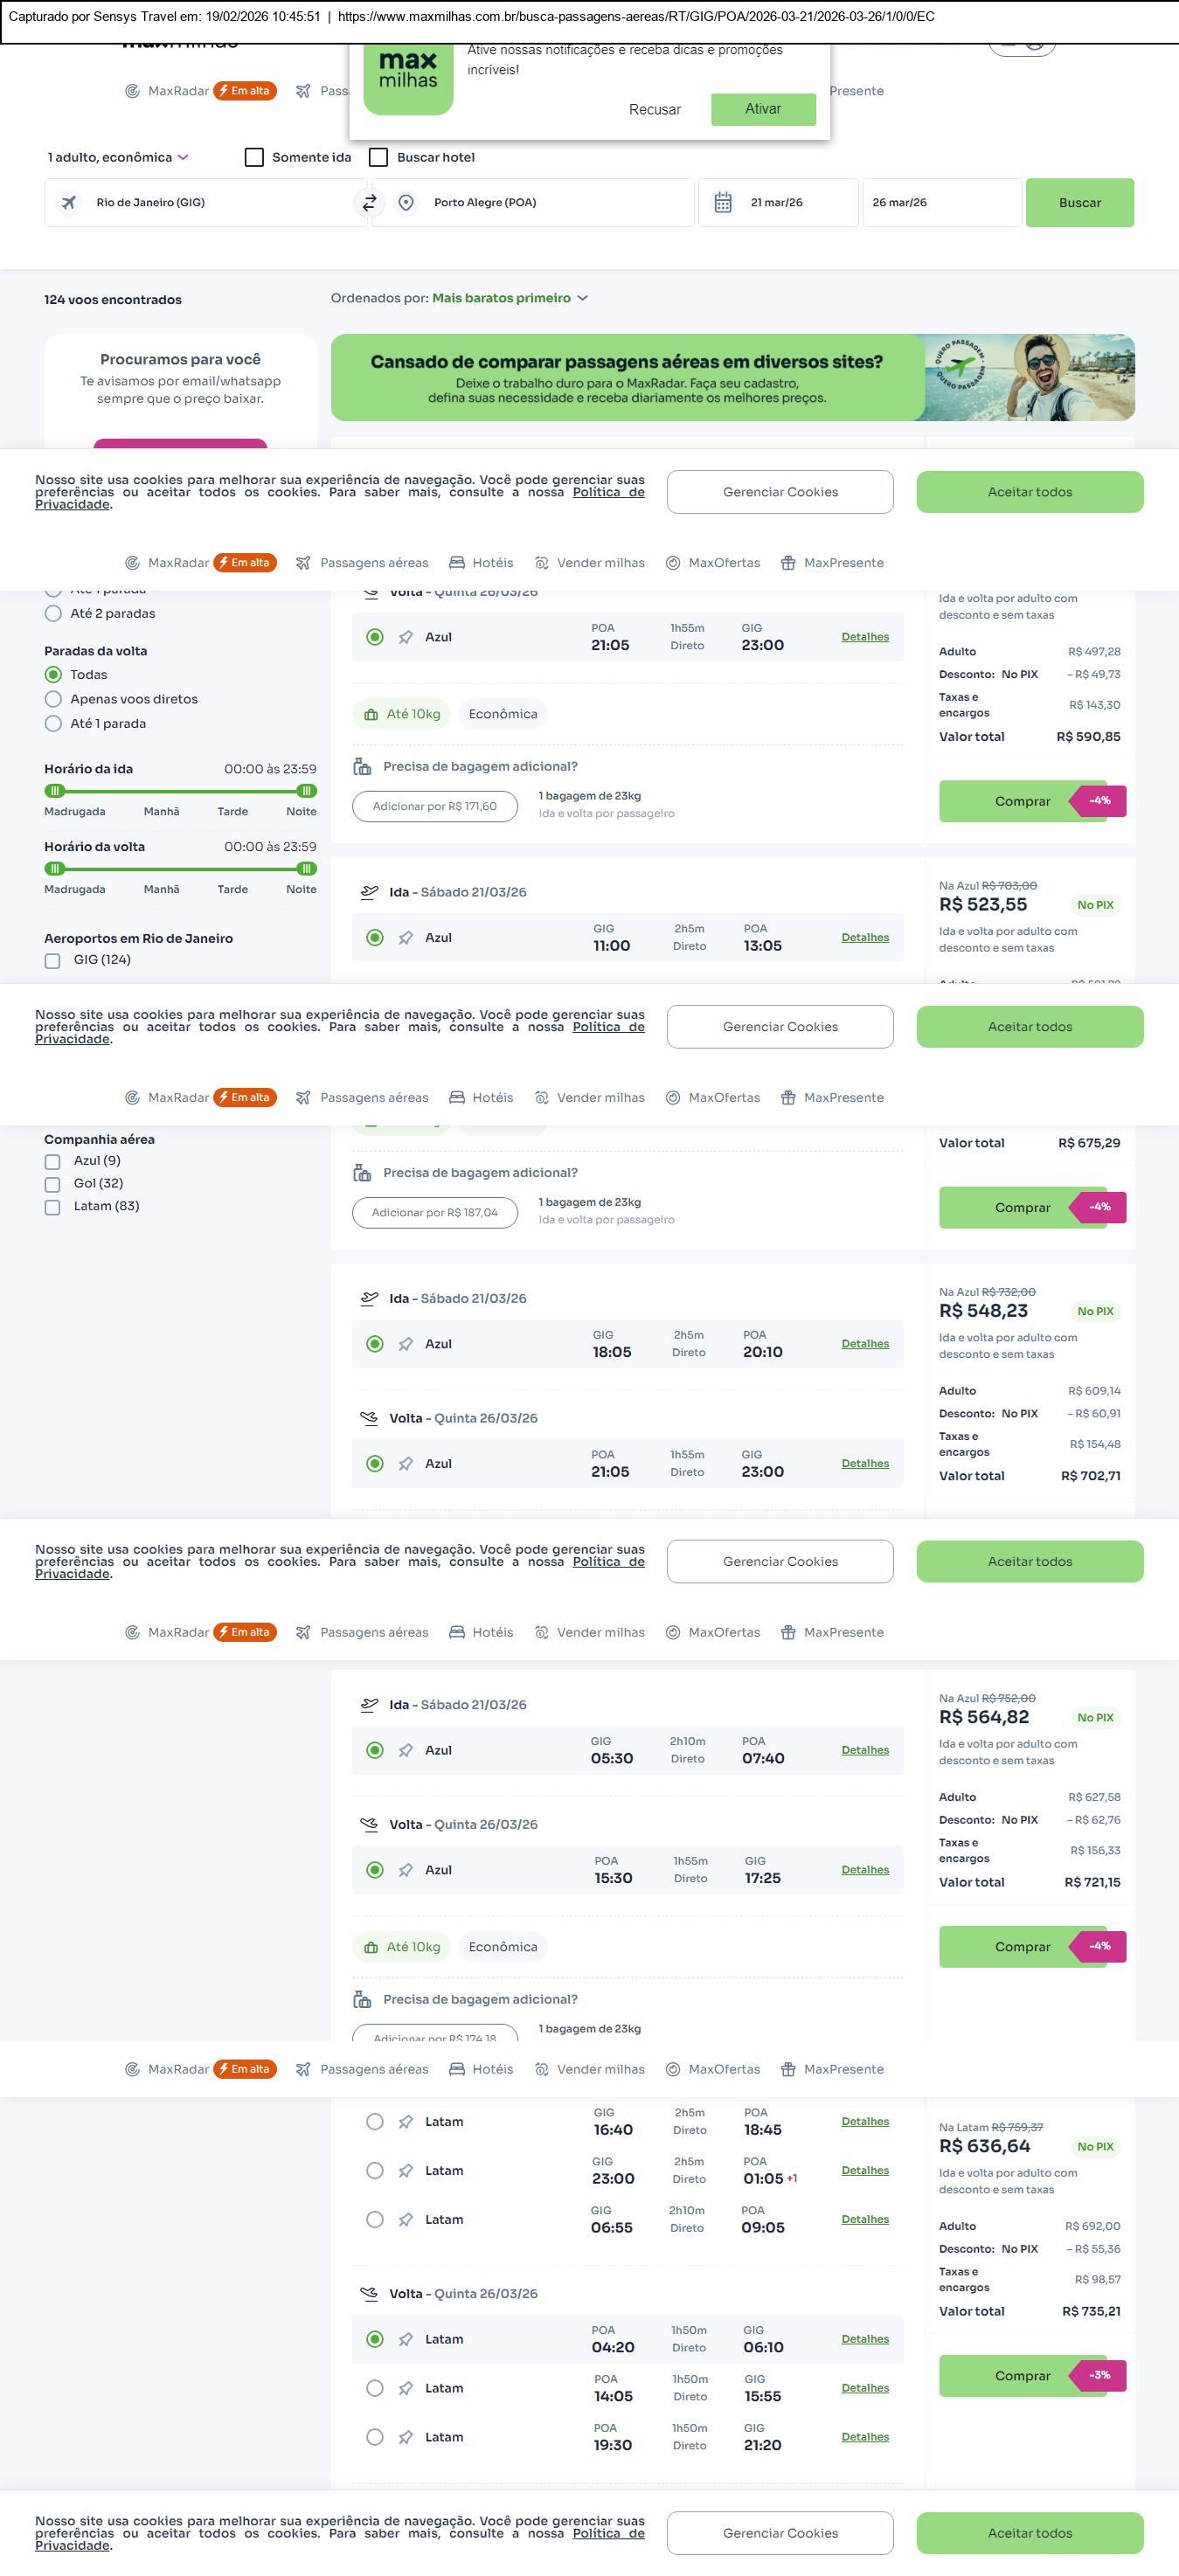Open the '1 adulto, econômica' passenger dropdown
Screen dimensions: 1179x2576
tap(118, 157)
